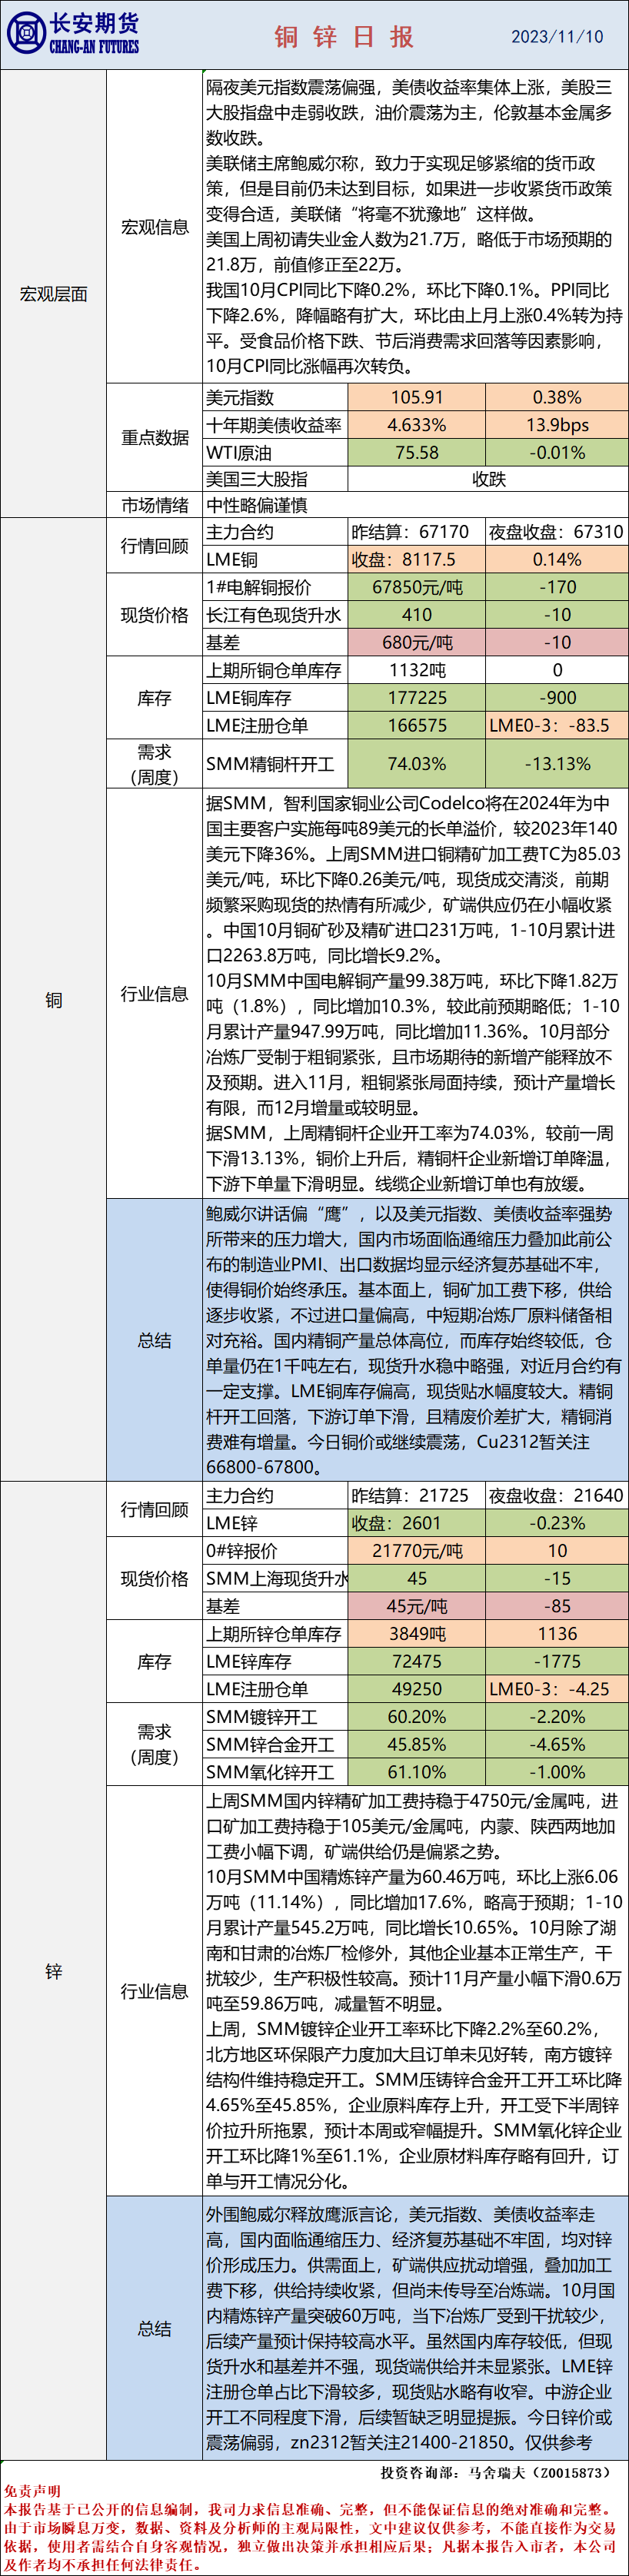Click 0#锌报价 21770元/吨 cell
Screen dimensions: 629x2576
[x=417, y=1550]
